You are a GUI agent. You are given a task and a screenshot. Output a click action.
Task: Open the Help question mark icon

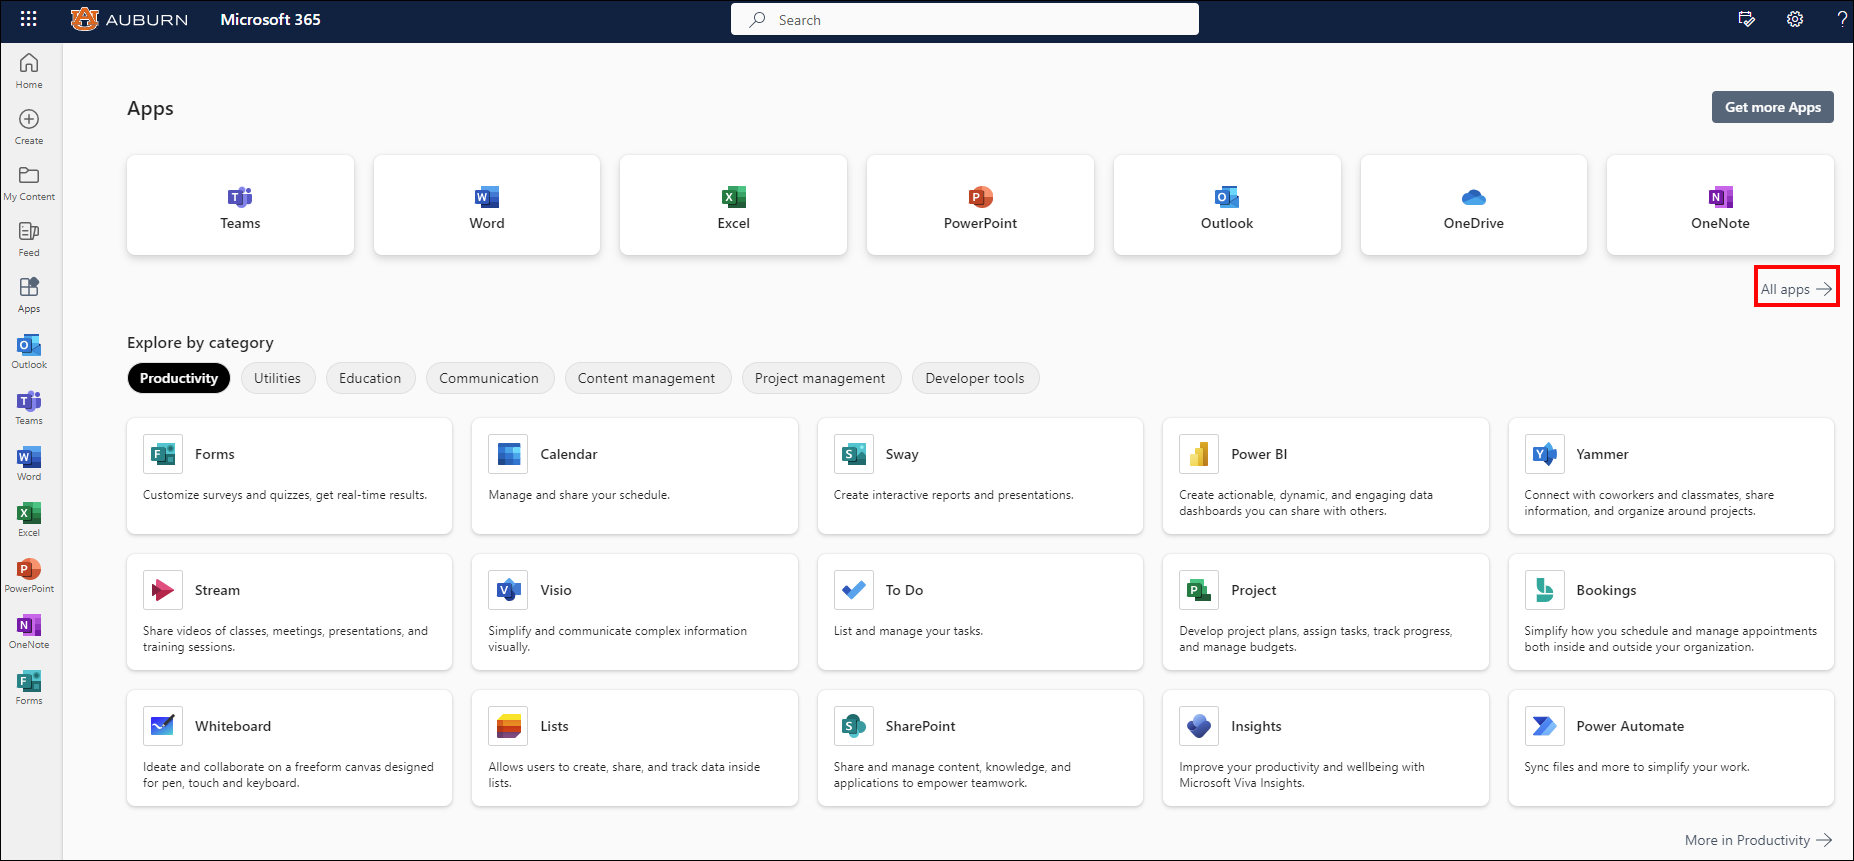click(1841, 19)
